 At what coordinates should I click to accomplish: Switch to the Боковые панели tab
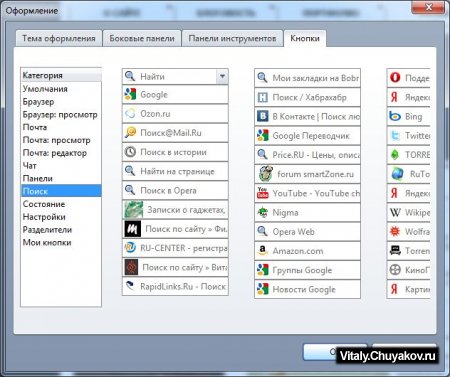(x=142, y=39)
